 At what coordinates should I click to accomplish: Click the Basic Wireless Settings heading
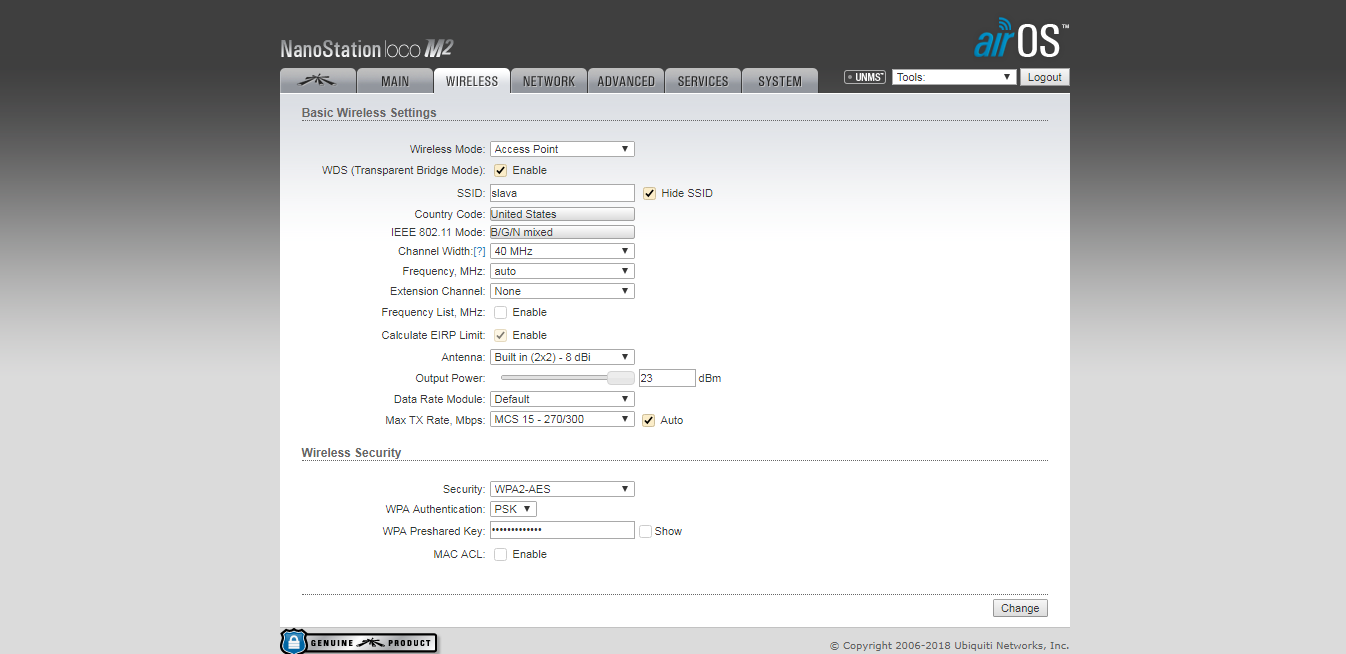tap(369, 113)
